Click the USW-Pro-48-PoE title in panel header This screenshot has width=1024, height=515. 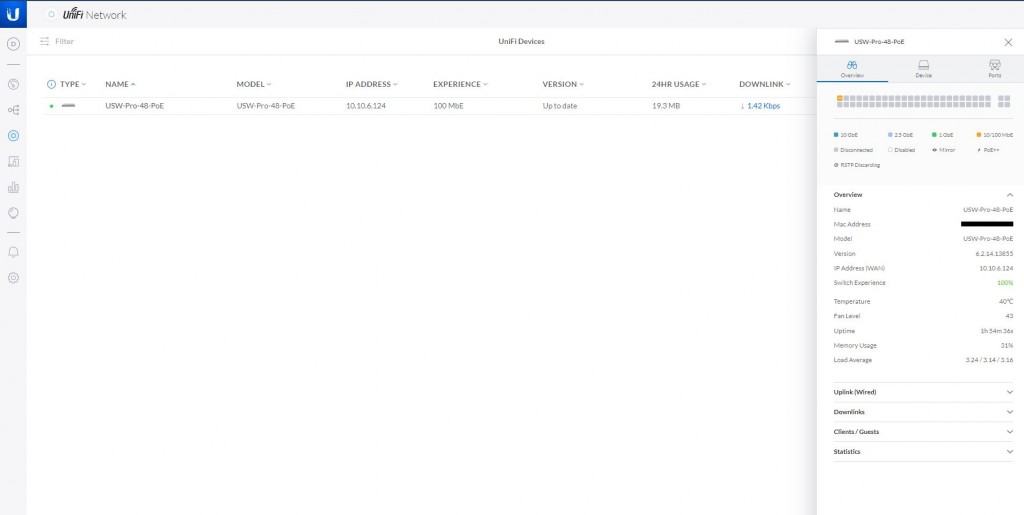click(879, 42)
